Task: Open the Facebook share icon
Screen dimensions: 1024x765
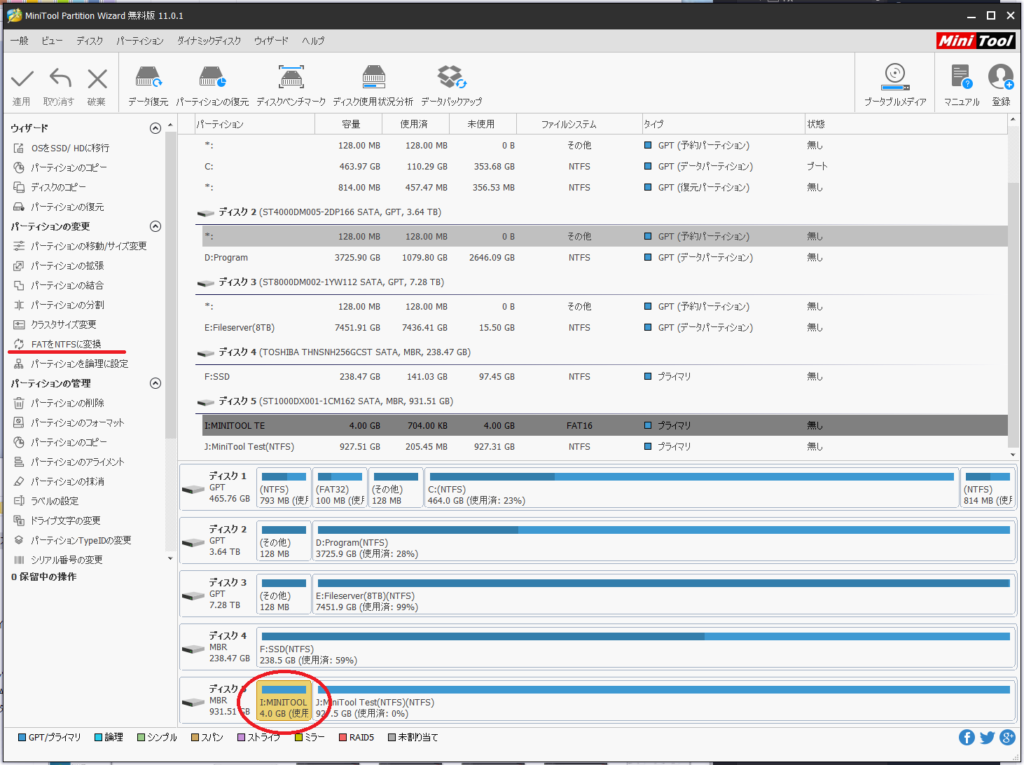Action: pos(967,738)
